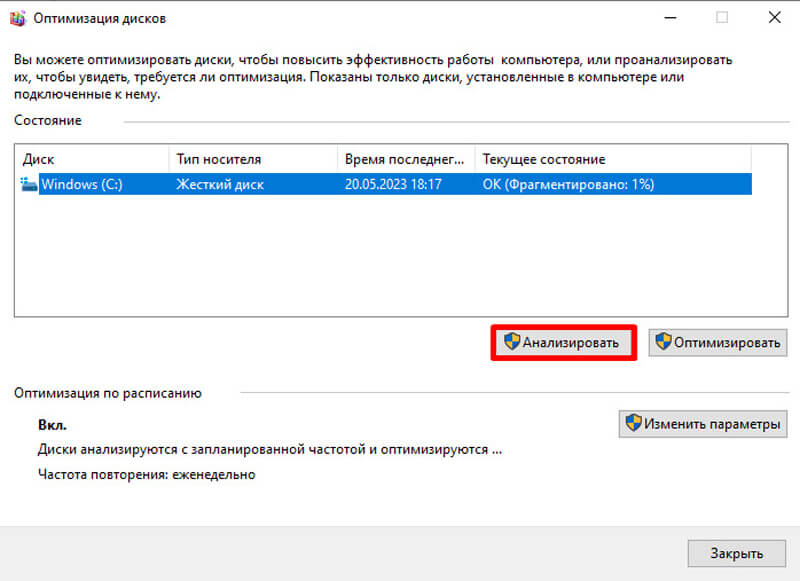This screenshot has width=800, height=581.
Task: Select the Windows (C:) disk row
Action: (x=386, y=184)
